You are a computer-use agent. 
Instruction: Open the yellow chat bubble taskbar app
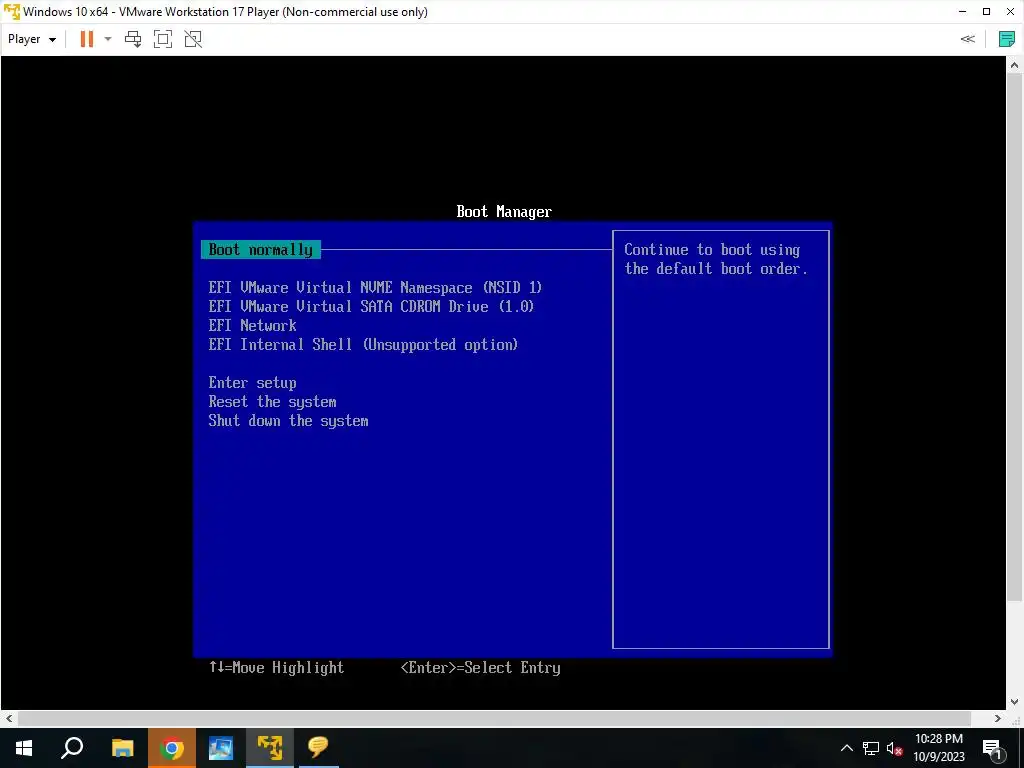[x=318, y=748]
